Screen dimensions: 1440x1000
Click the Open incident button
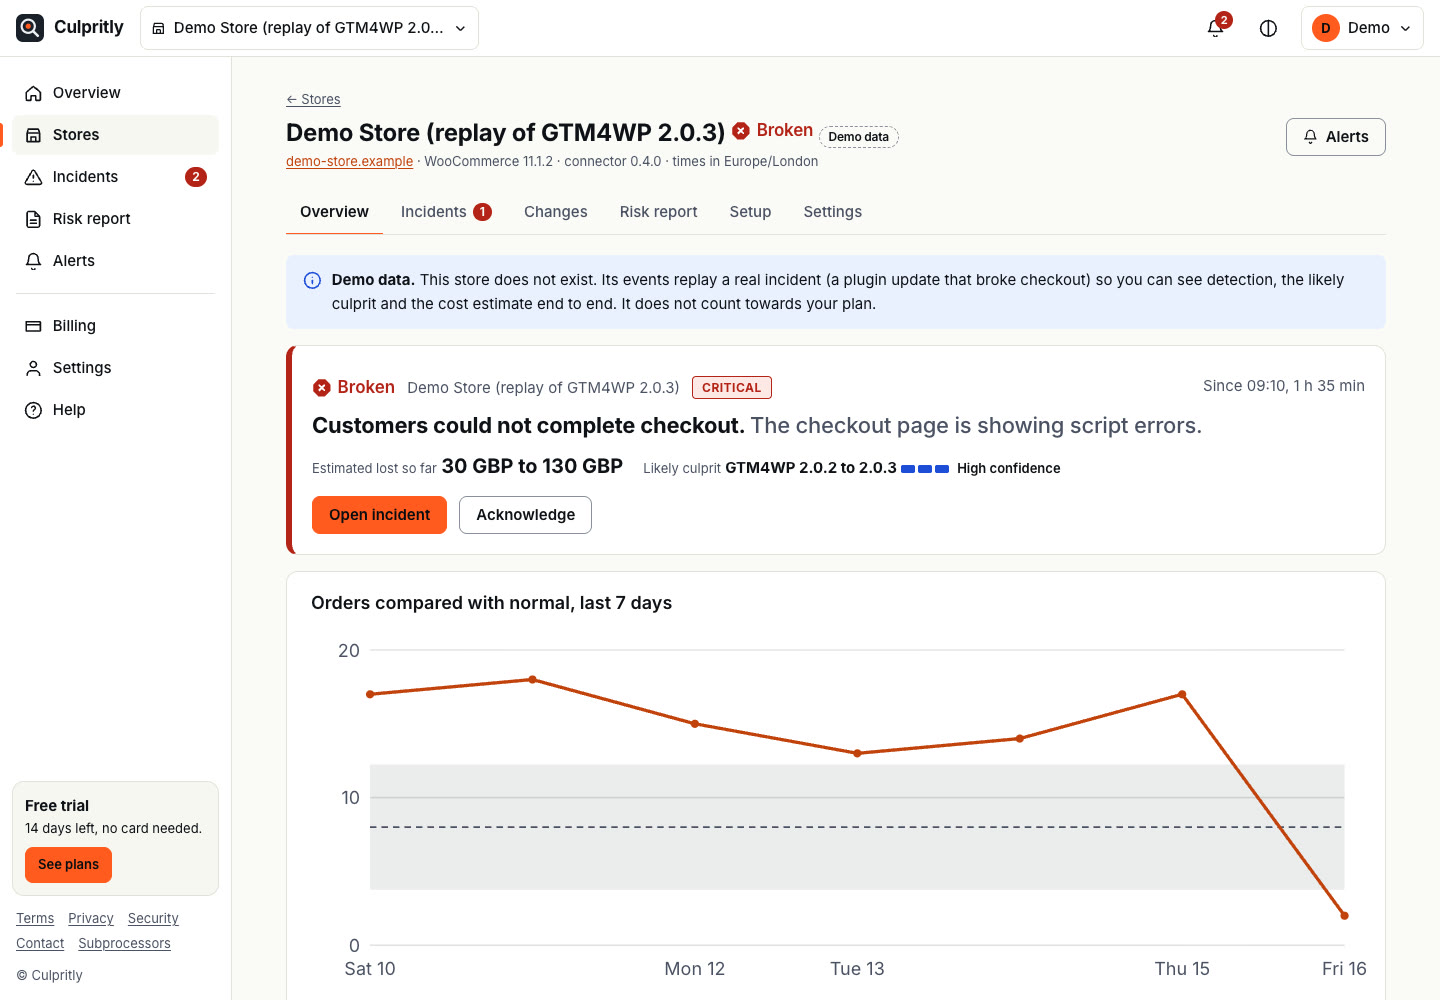(x=379, y=515)
